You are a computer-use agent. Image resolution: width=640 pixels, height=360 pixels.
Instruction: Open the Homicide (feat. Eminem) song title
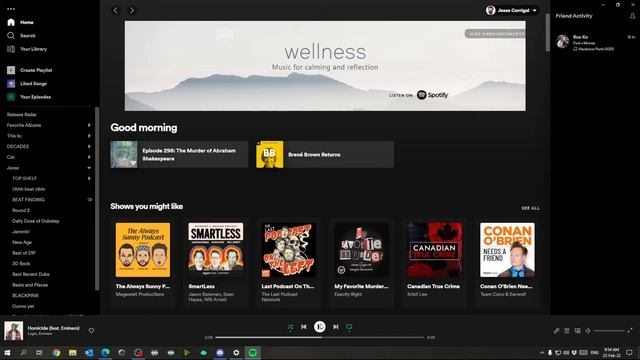[53, 328]
